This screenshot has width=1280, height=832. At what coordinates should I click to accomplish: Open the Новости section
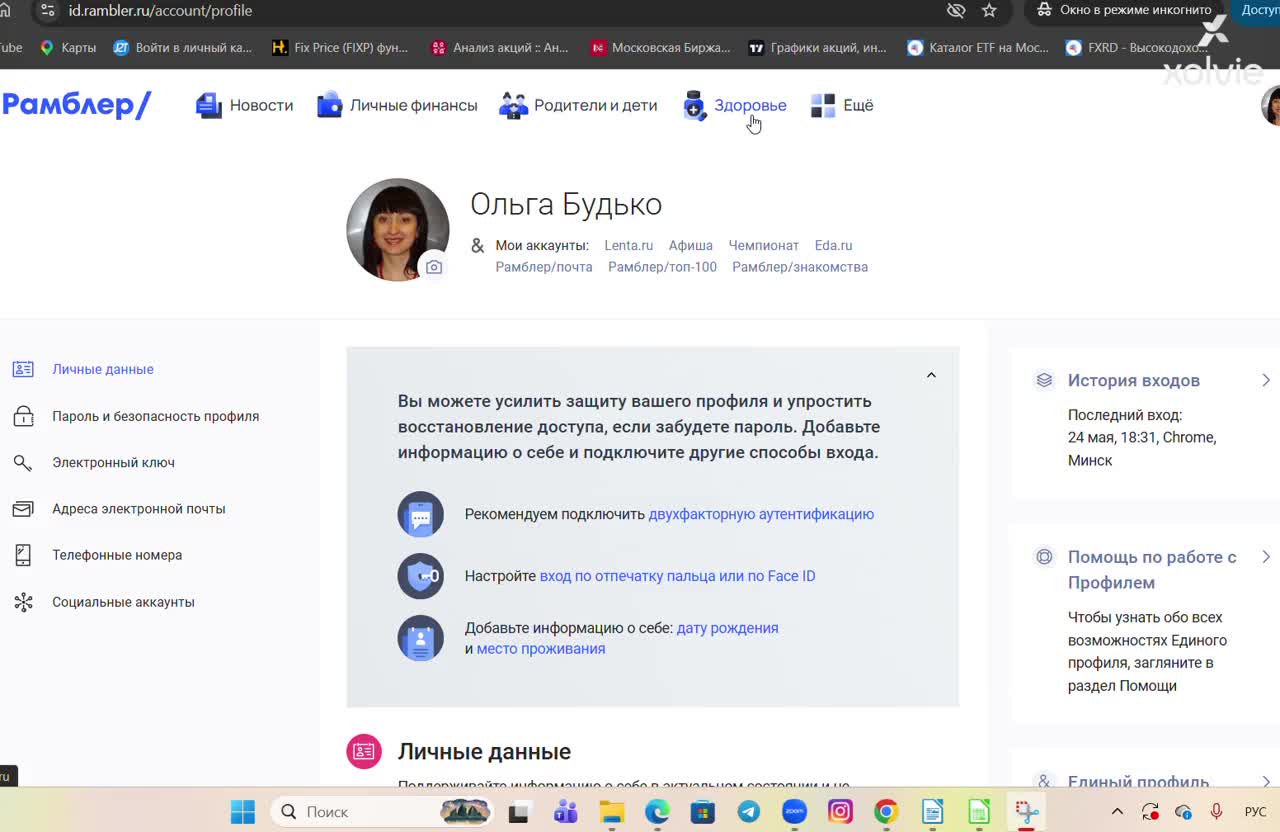(x=245, y=105)
